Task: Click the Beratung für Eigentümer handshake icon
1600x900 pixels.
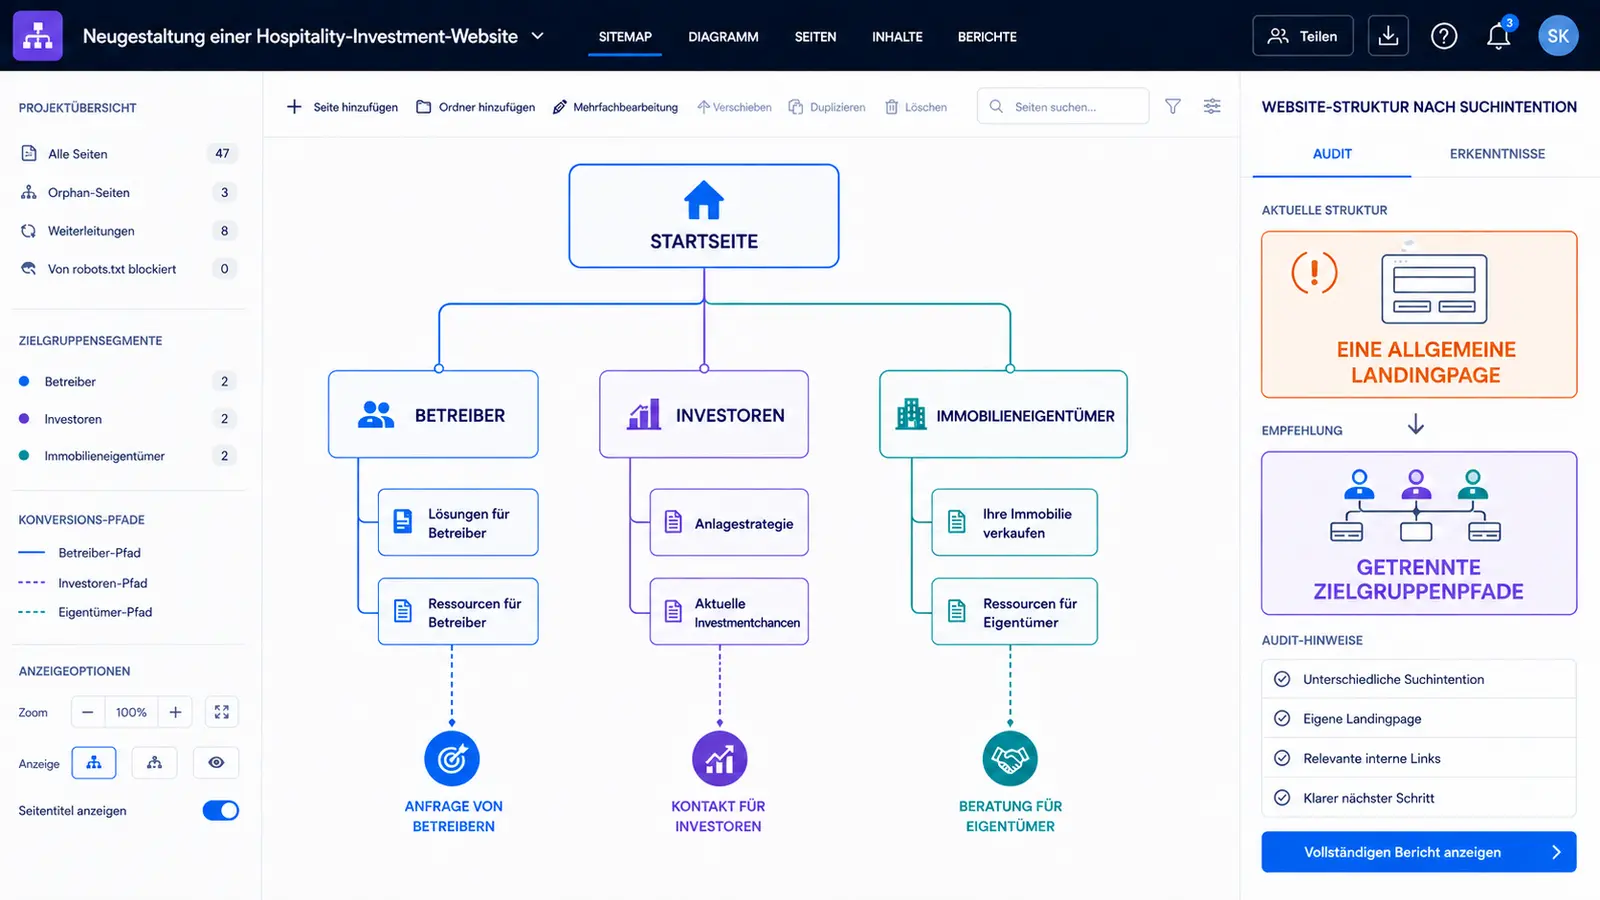Action: pyautogui.click(x=1010, y=759)
